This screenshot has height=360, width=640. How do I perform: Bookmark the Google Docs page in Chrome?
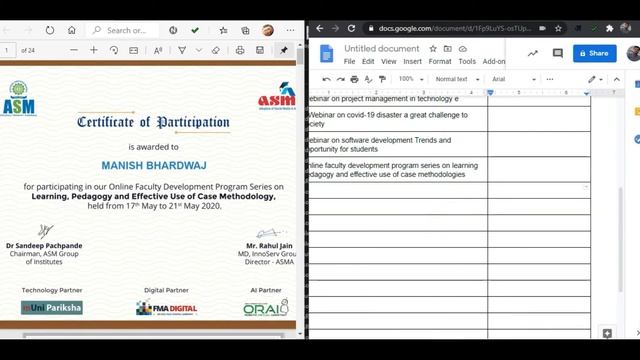coord(558,28)
